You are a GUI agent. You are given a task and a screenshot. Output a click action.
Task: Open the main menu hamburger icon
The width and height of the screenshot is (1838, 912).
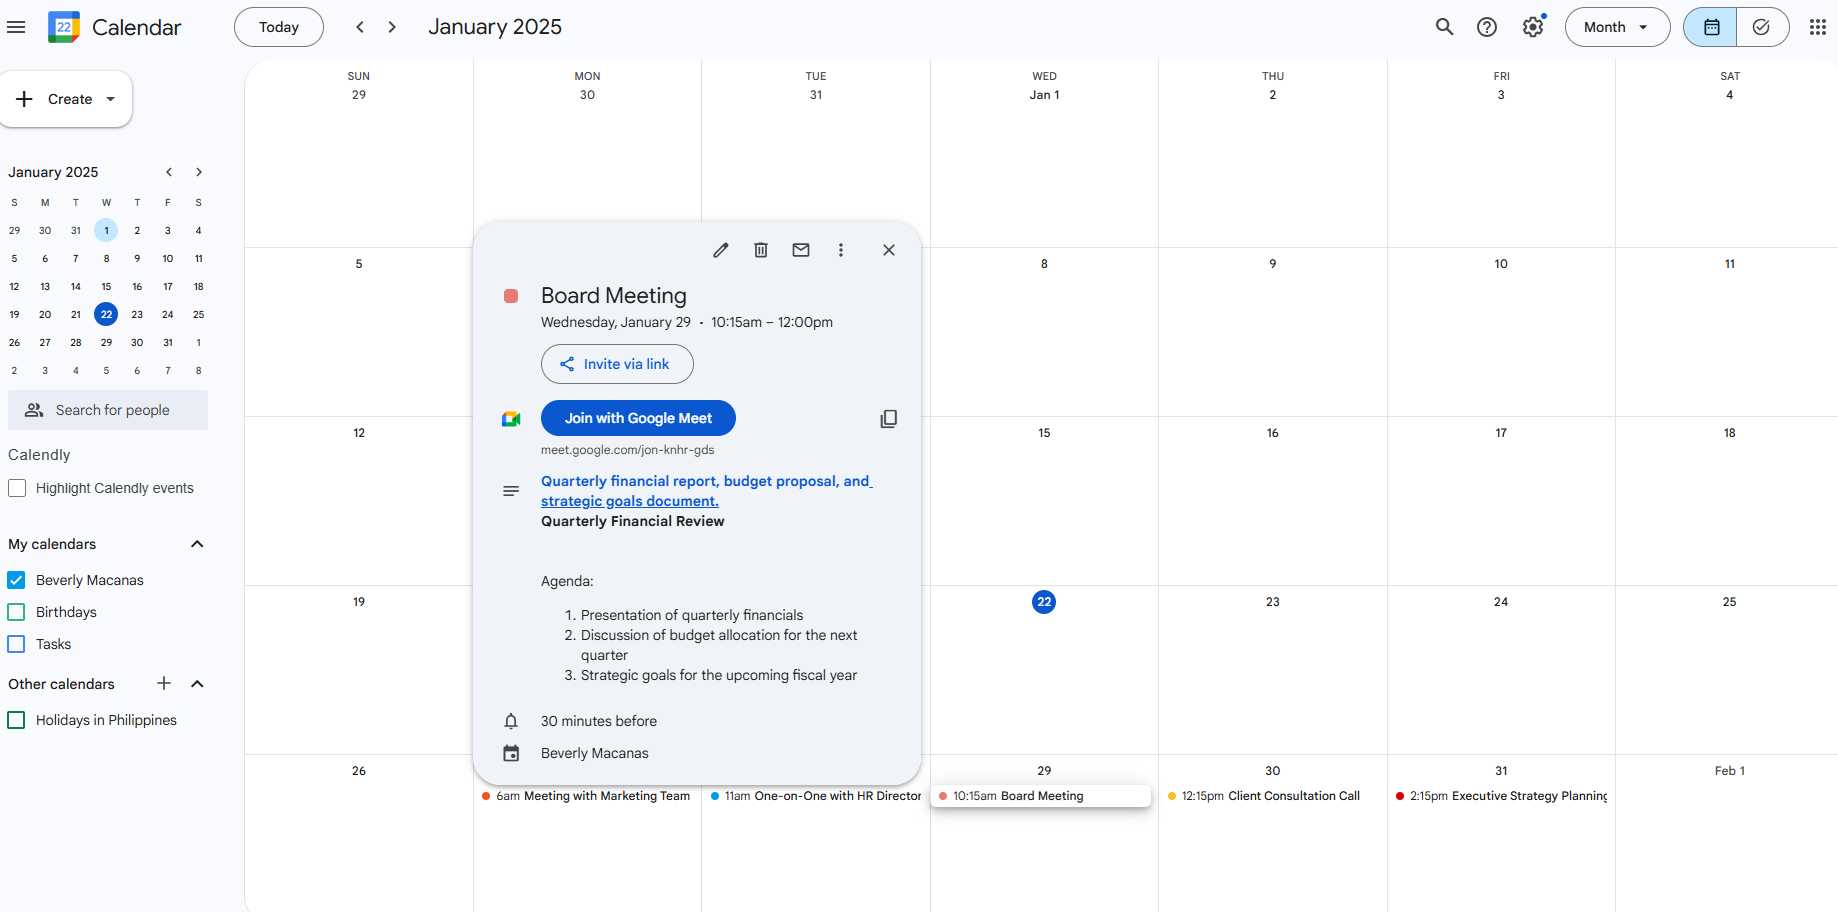(16, 27)
